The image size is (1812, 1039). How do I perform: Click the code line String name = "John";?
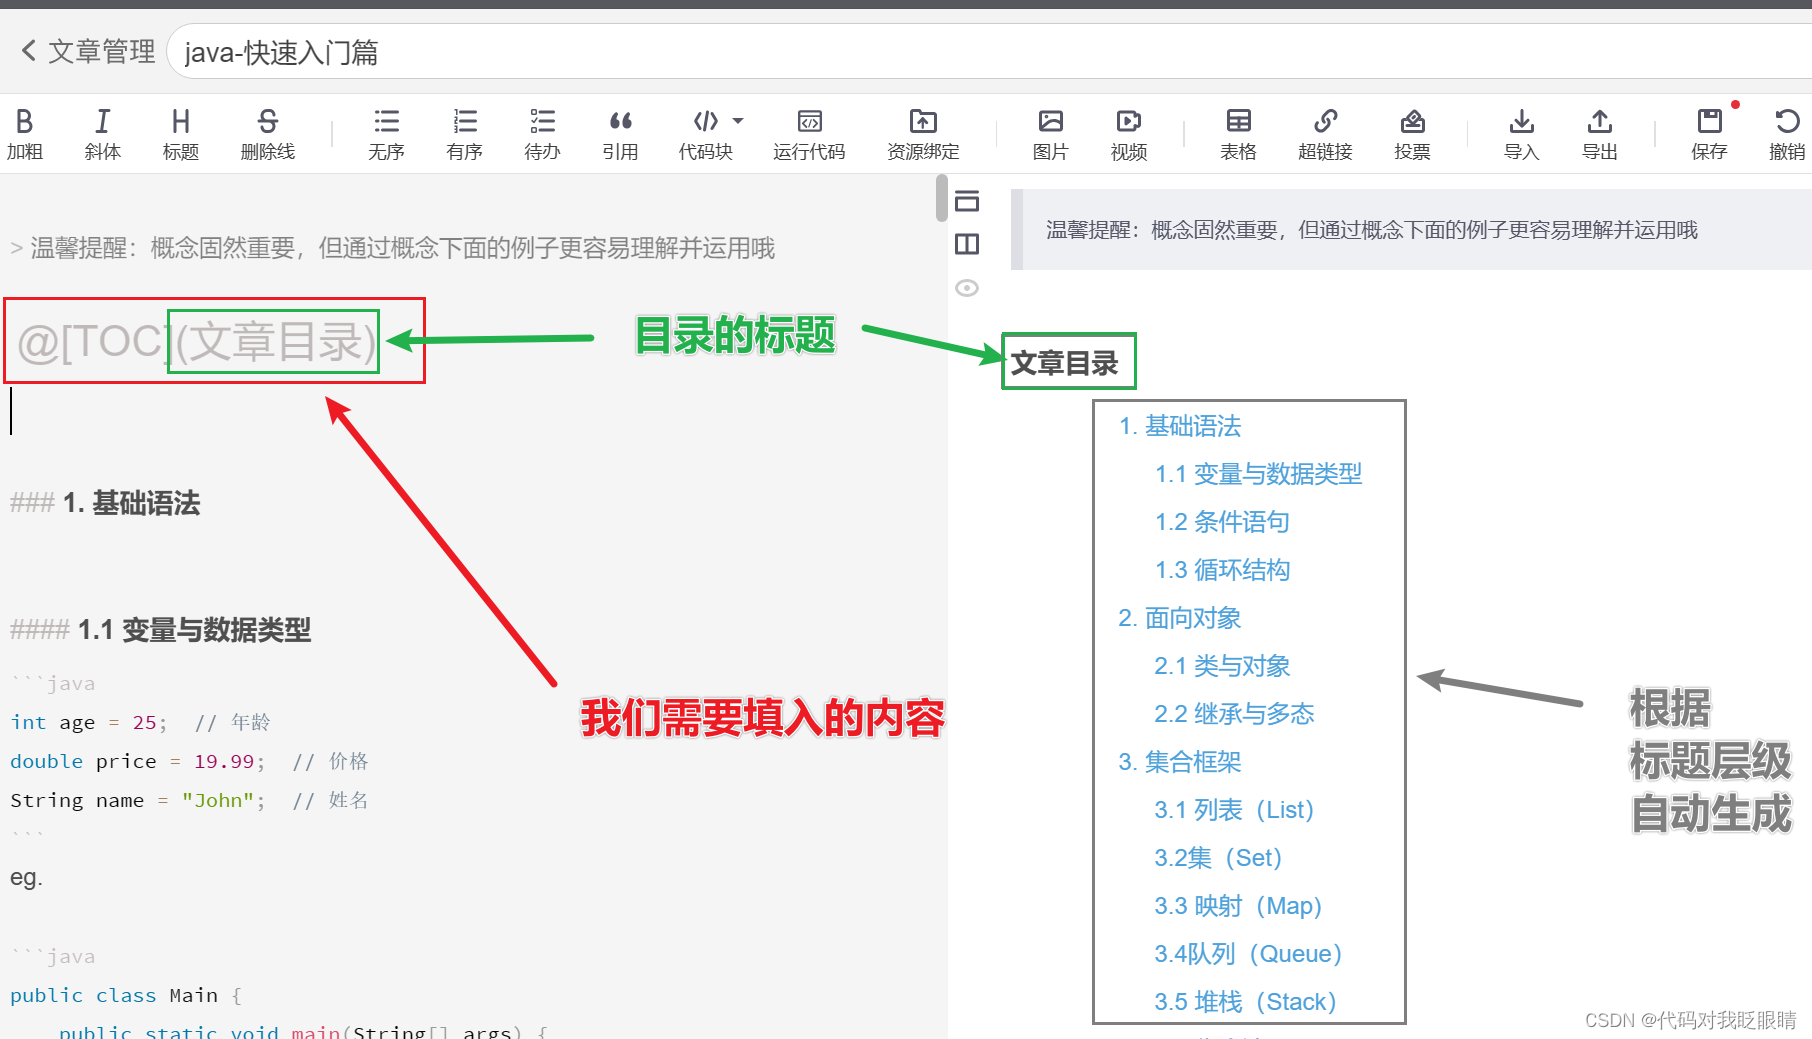pos(189,800)
